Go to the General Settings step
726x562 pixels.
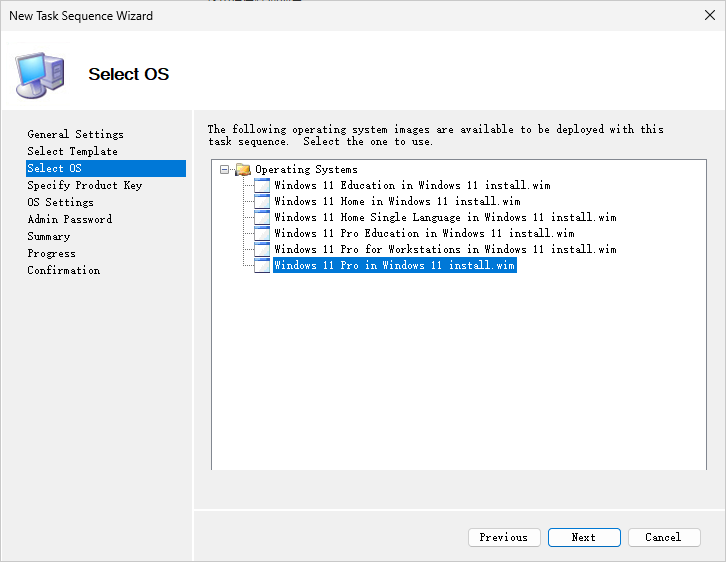[76, 134]
